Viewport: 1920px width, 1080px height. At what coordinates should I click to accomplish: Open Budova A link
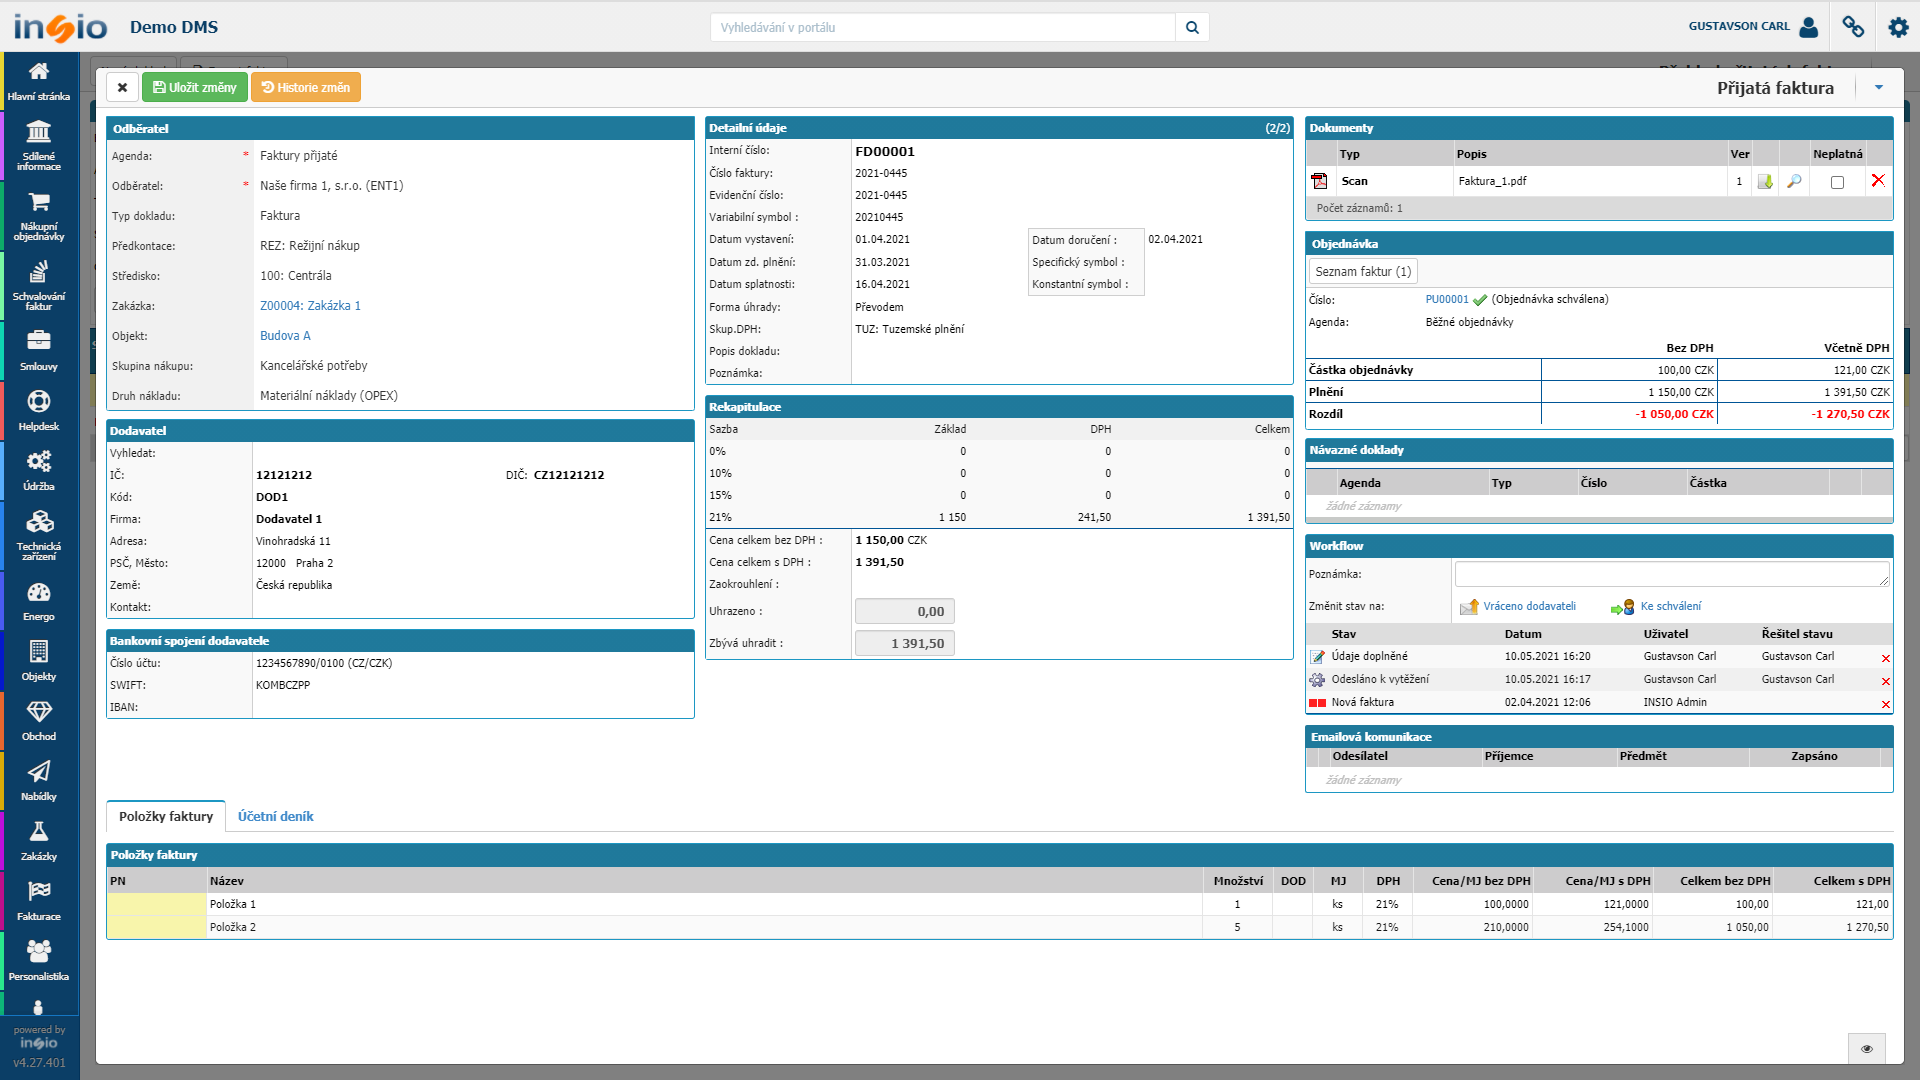(x=285, y=336)
